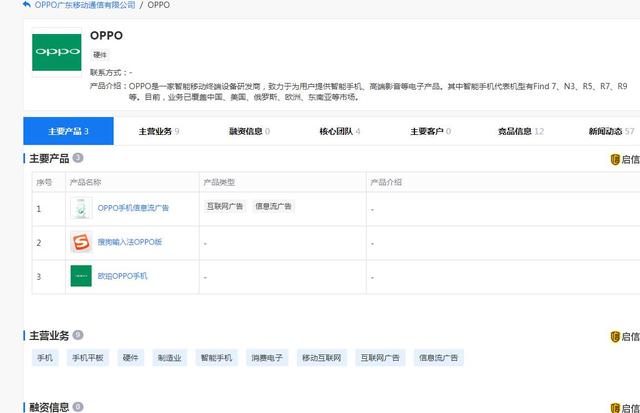Click the 移动互联网 business tag
The height and width of the screenshot is (413, 640).
click(x=321, y=357)
